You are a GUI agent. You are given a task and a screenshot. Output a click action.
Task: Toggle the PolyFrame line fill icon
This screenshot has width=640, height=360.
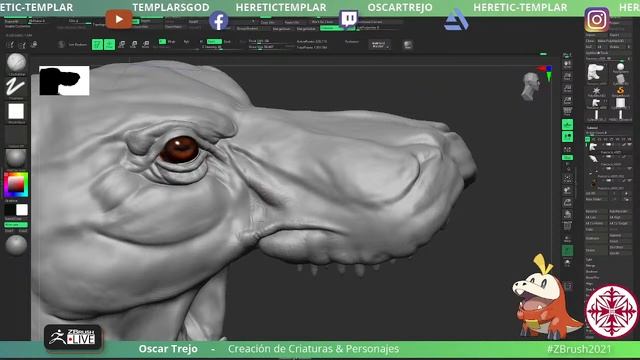[567, 226]
